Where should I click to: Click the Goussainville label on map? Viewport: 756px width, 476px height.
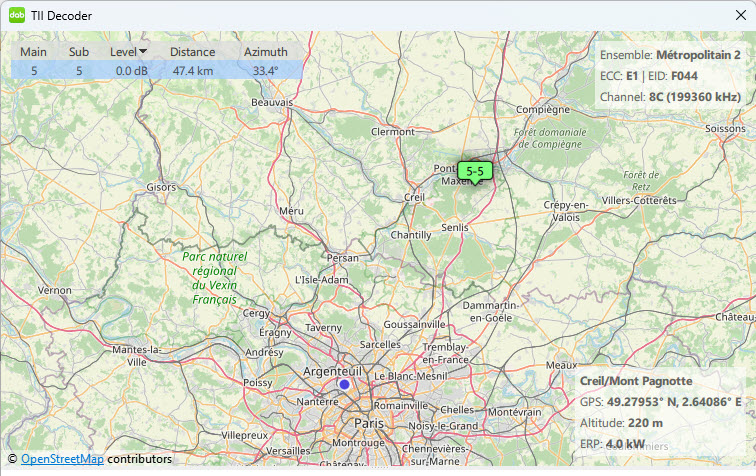tap(414, 325)
